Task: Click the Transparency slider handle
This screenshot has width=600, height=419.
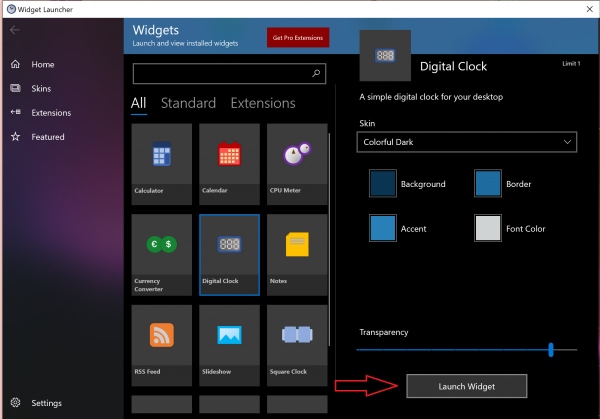Action: [551, 349]
